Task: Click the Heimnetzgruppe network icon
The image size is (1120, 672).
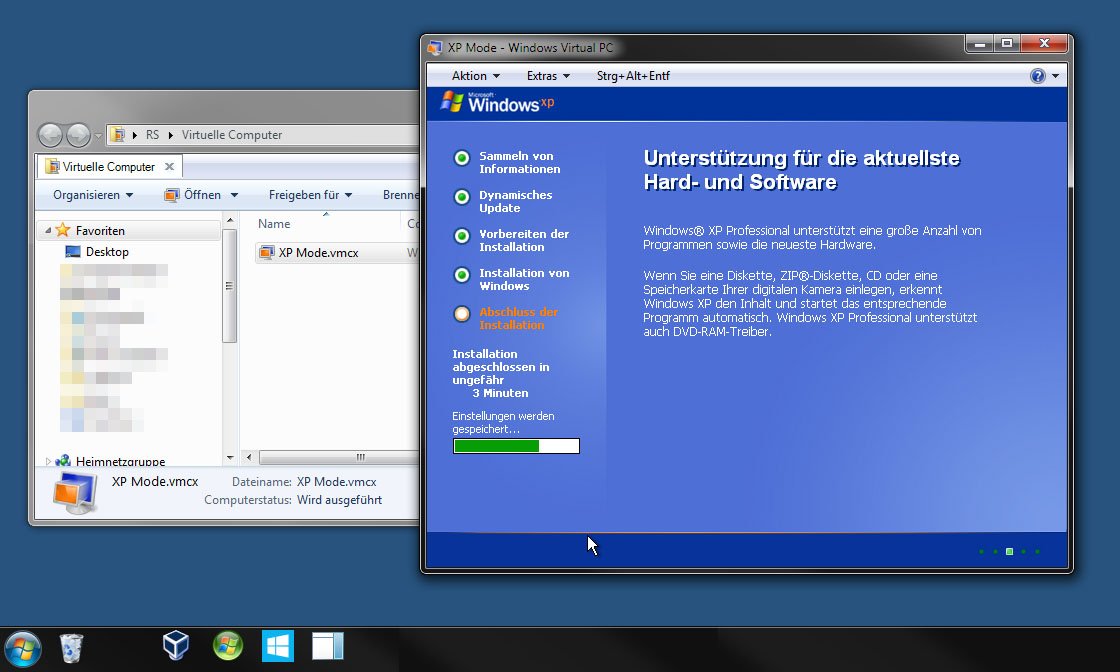Action: click(63, 461)
